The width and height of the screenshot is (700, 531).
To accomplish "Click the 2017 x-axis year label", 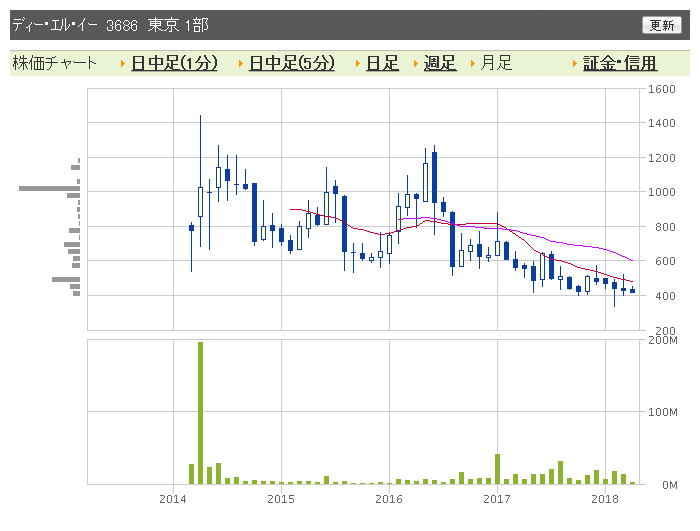I will [497, 499].
